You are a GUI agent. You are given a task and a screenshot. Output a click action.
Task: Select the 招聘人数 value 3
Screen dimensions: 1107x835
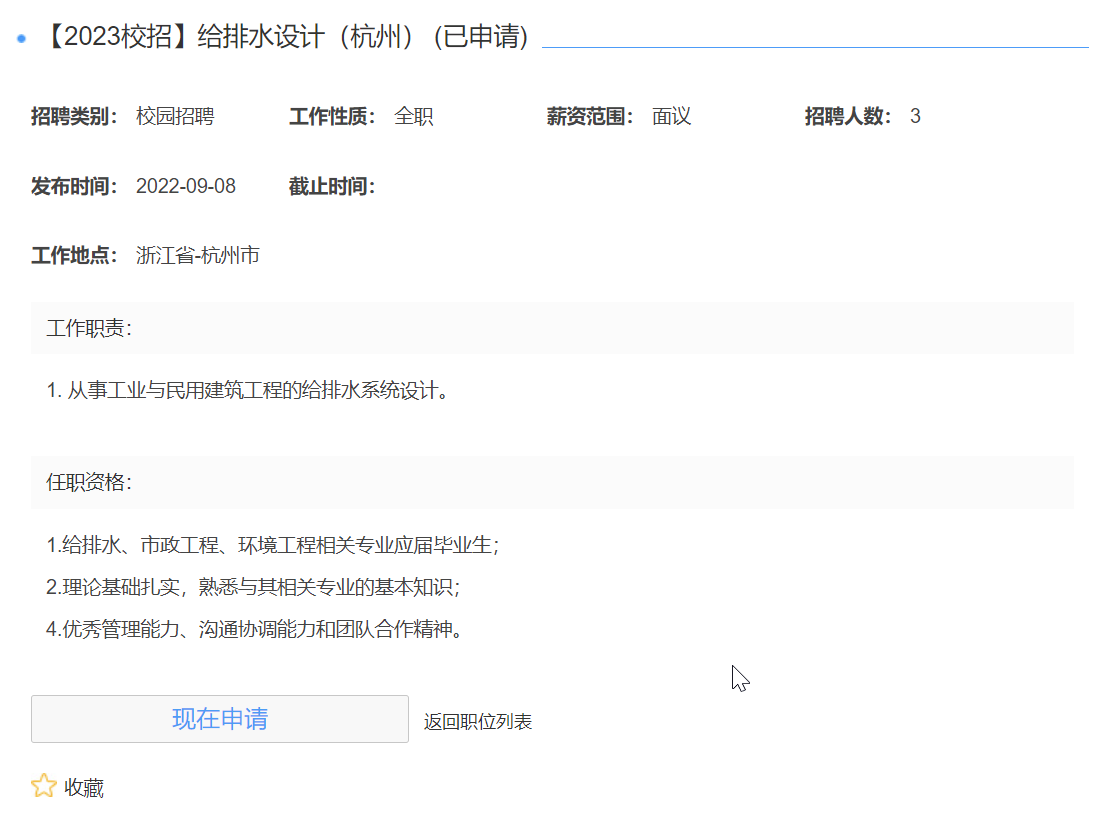click(915, 116)
